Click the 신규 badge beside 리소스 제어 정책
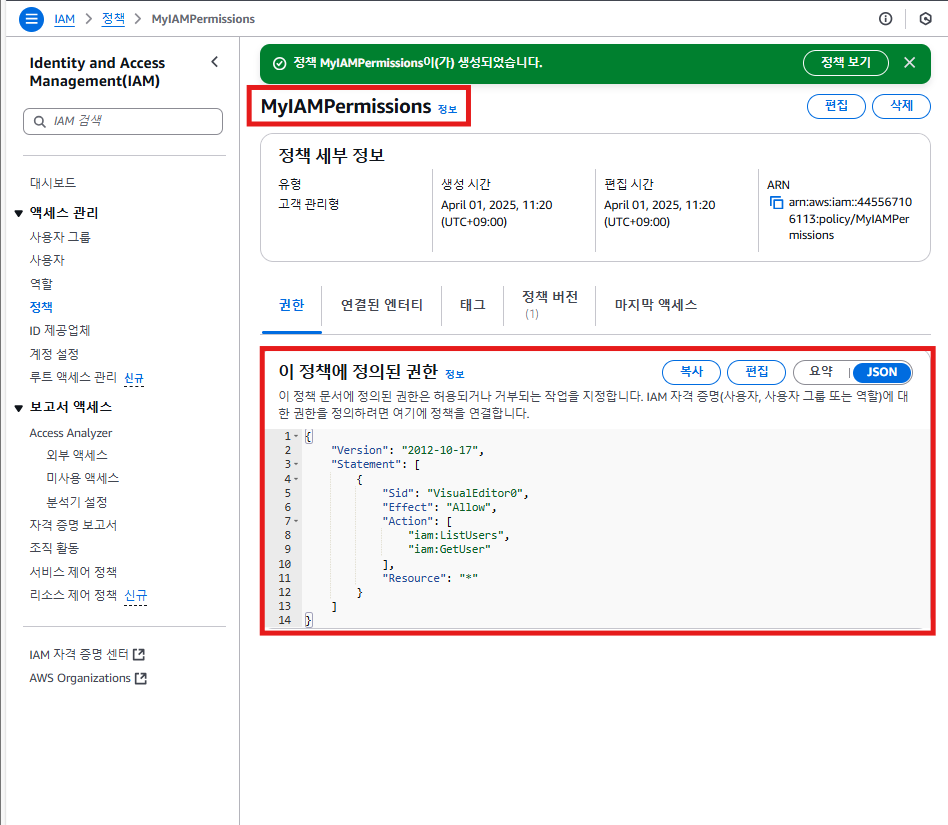948x825 pixels. tap(135, 596)
